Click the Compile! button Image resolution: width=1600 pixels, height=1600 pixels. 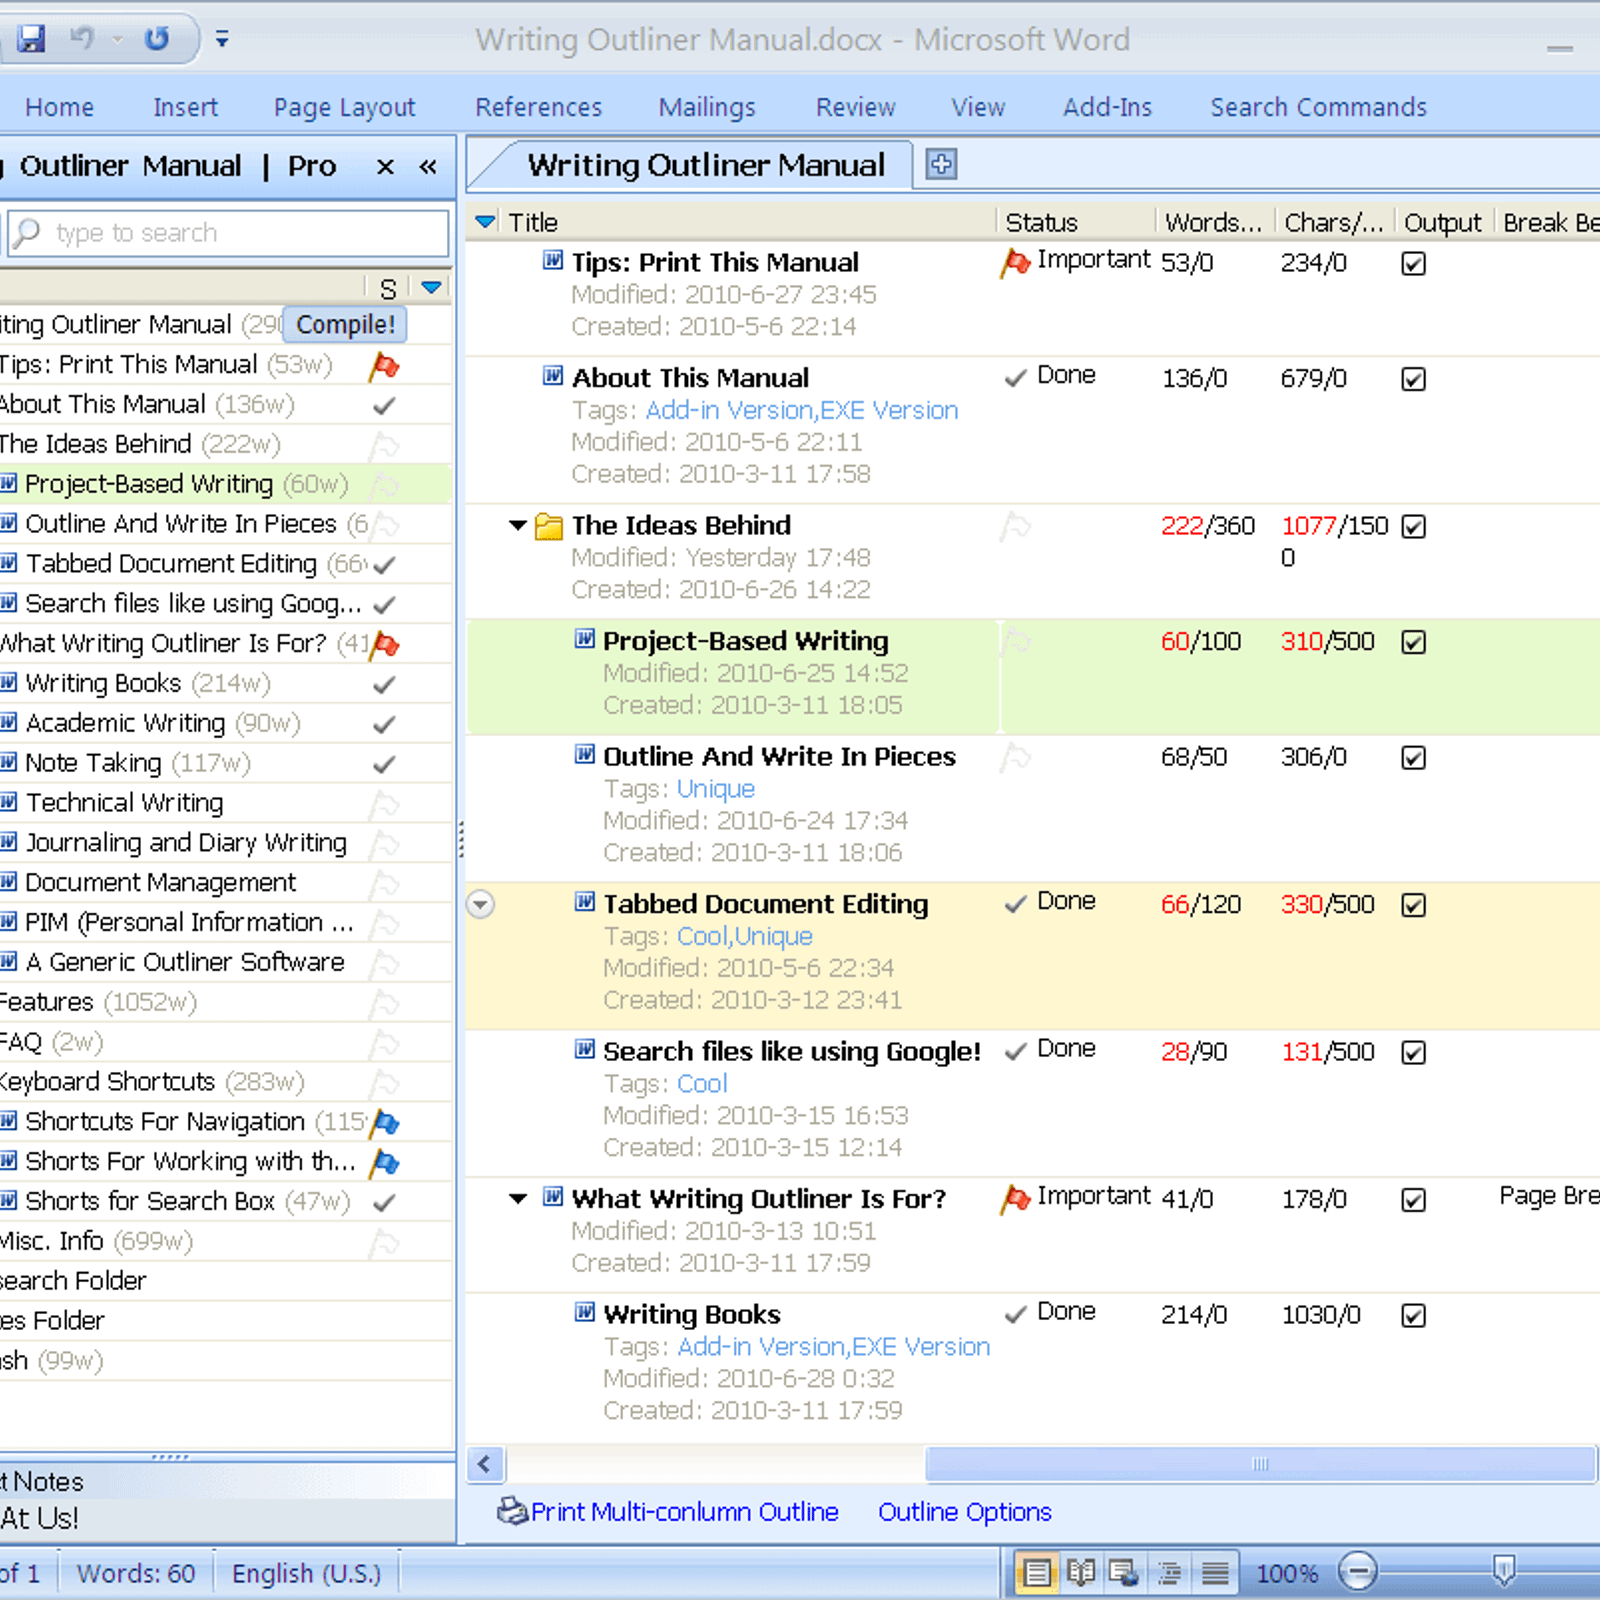[345, 324]
